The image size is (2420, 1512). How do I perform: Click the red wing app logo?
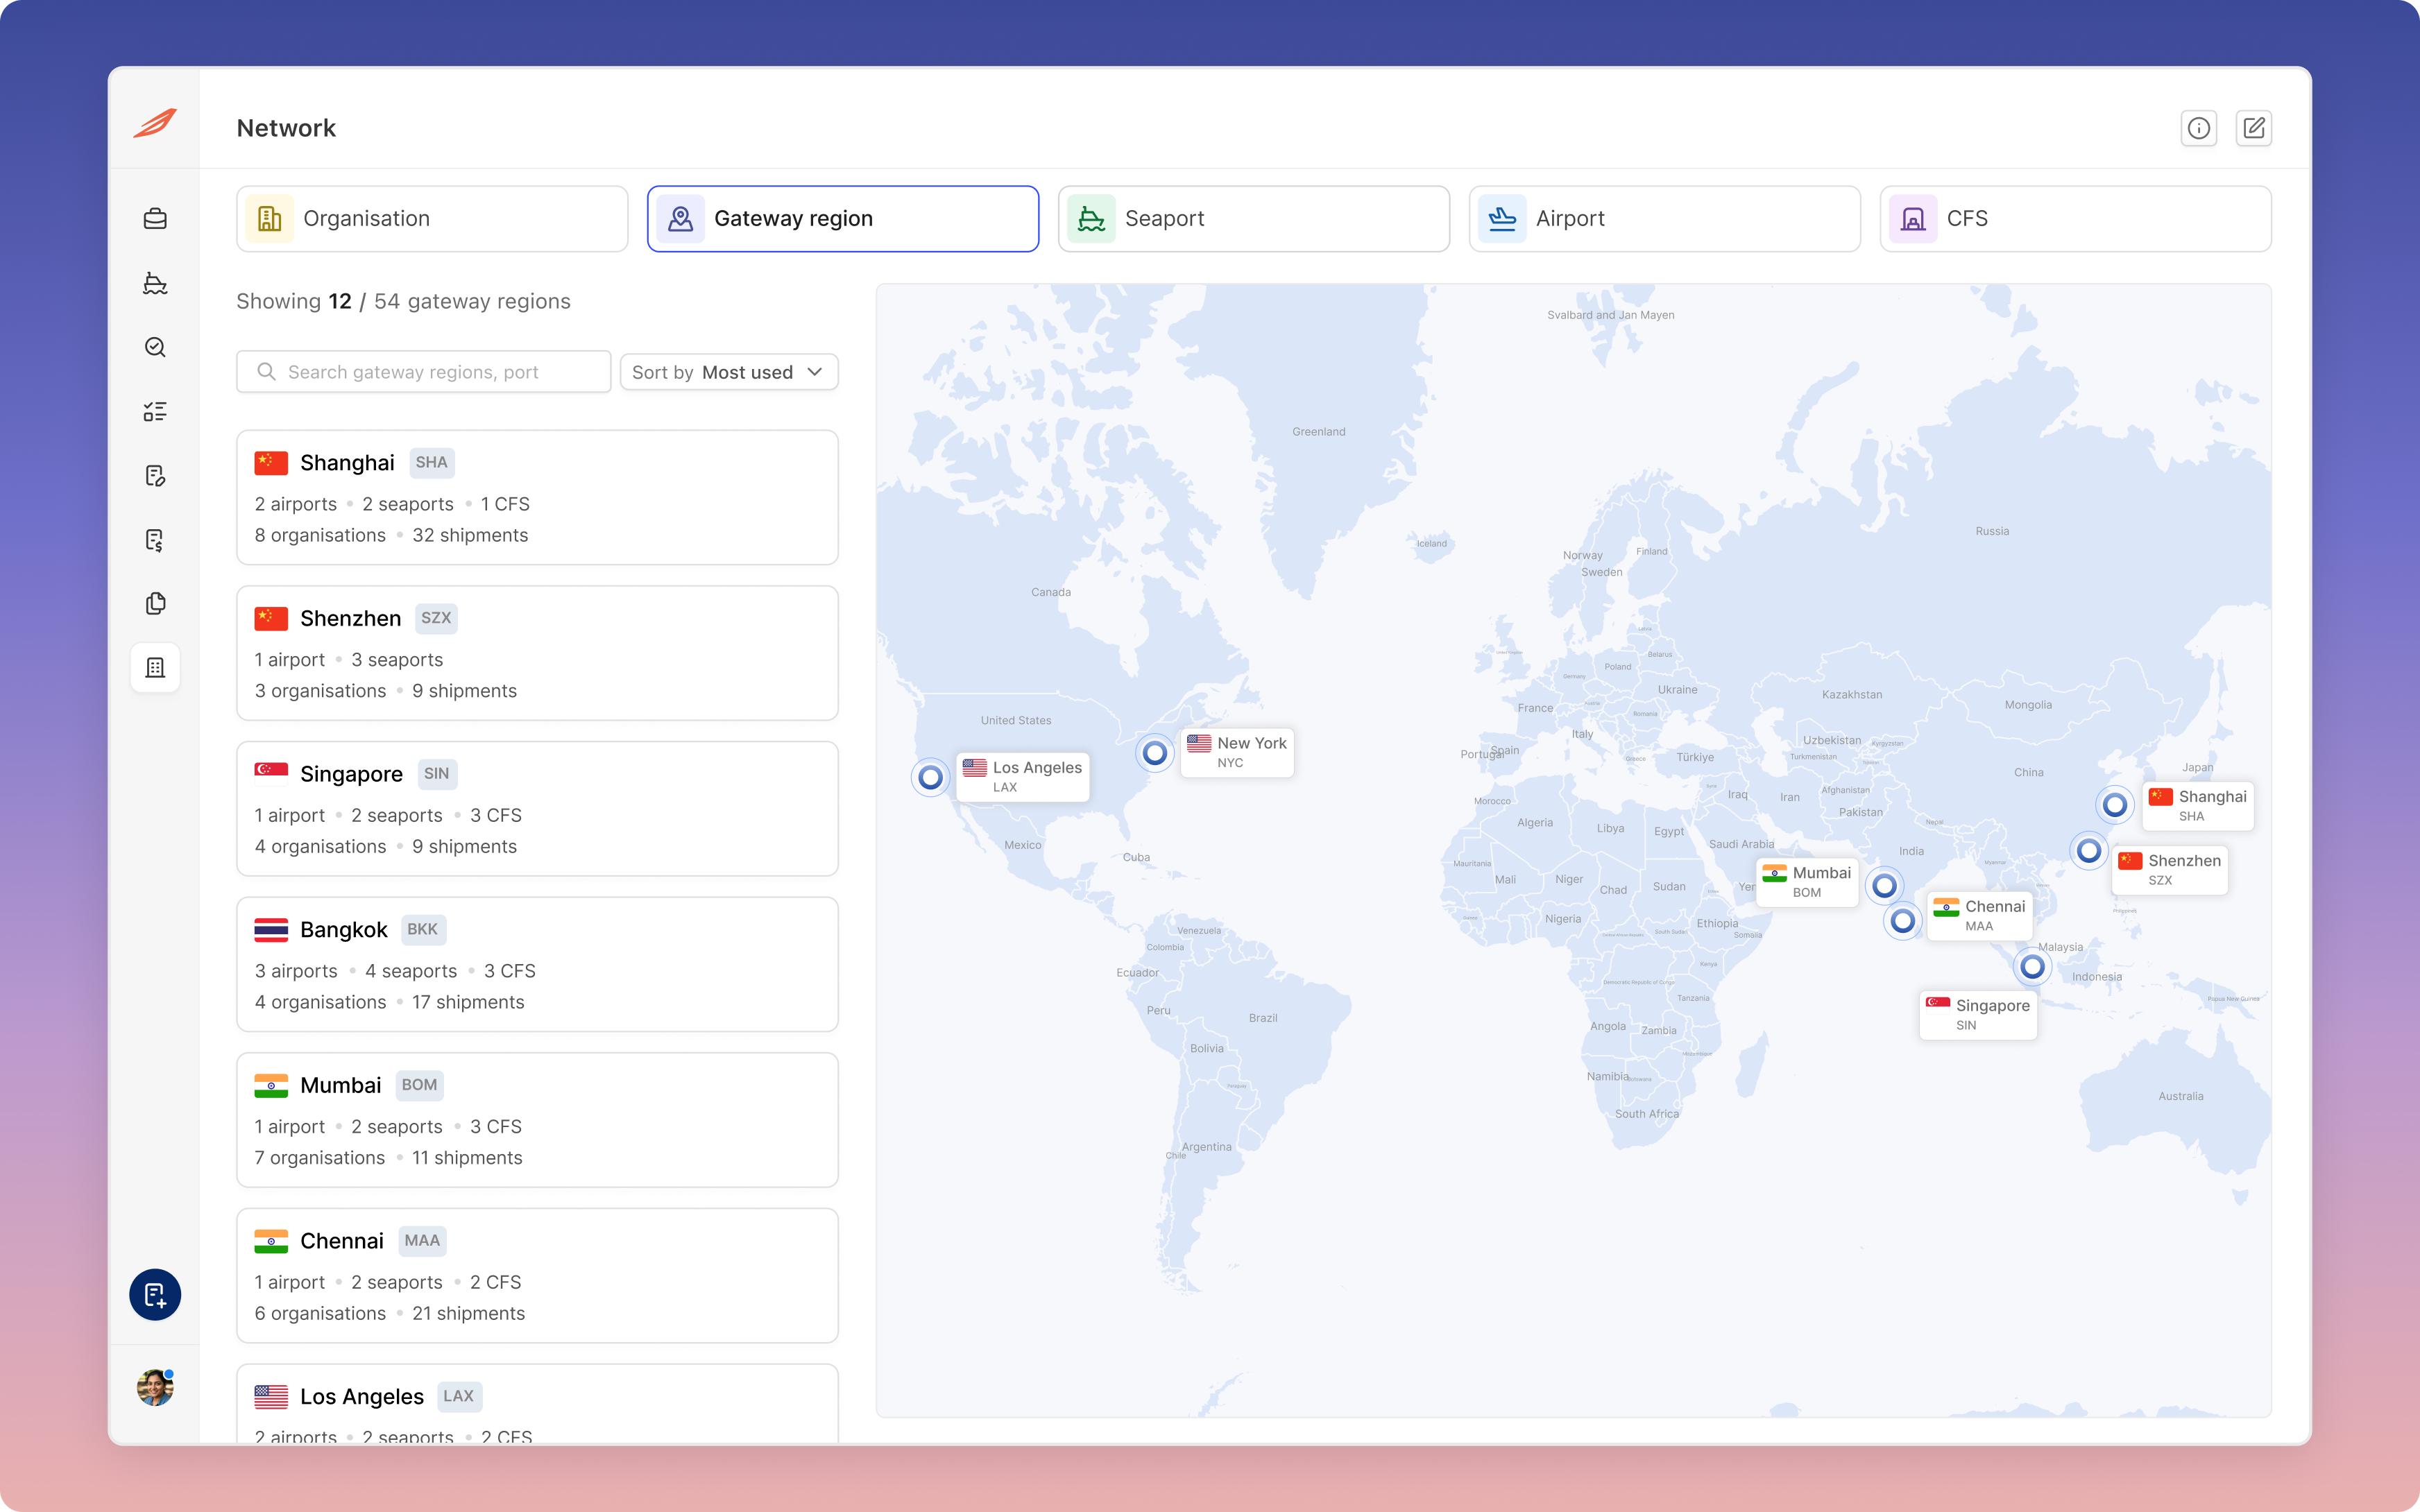[x=155, y=123]
